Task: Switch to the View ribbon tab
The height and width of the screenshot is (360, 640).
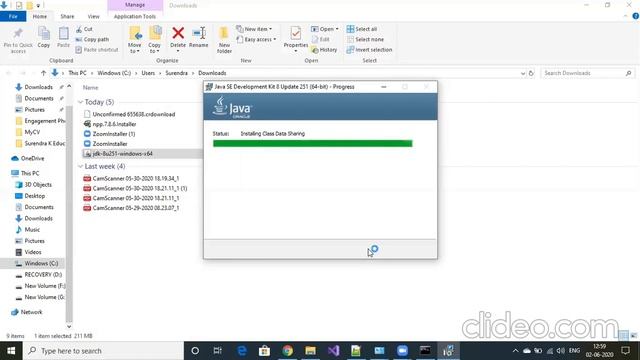Action: (93, 16)
